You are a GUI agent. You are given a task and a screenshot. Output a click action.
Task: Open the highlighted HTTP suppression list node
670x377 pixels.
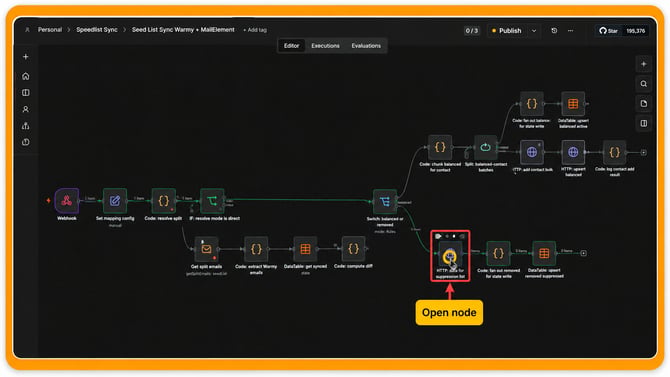450,255
